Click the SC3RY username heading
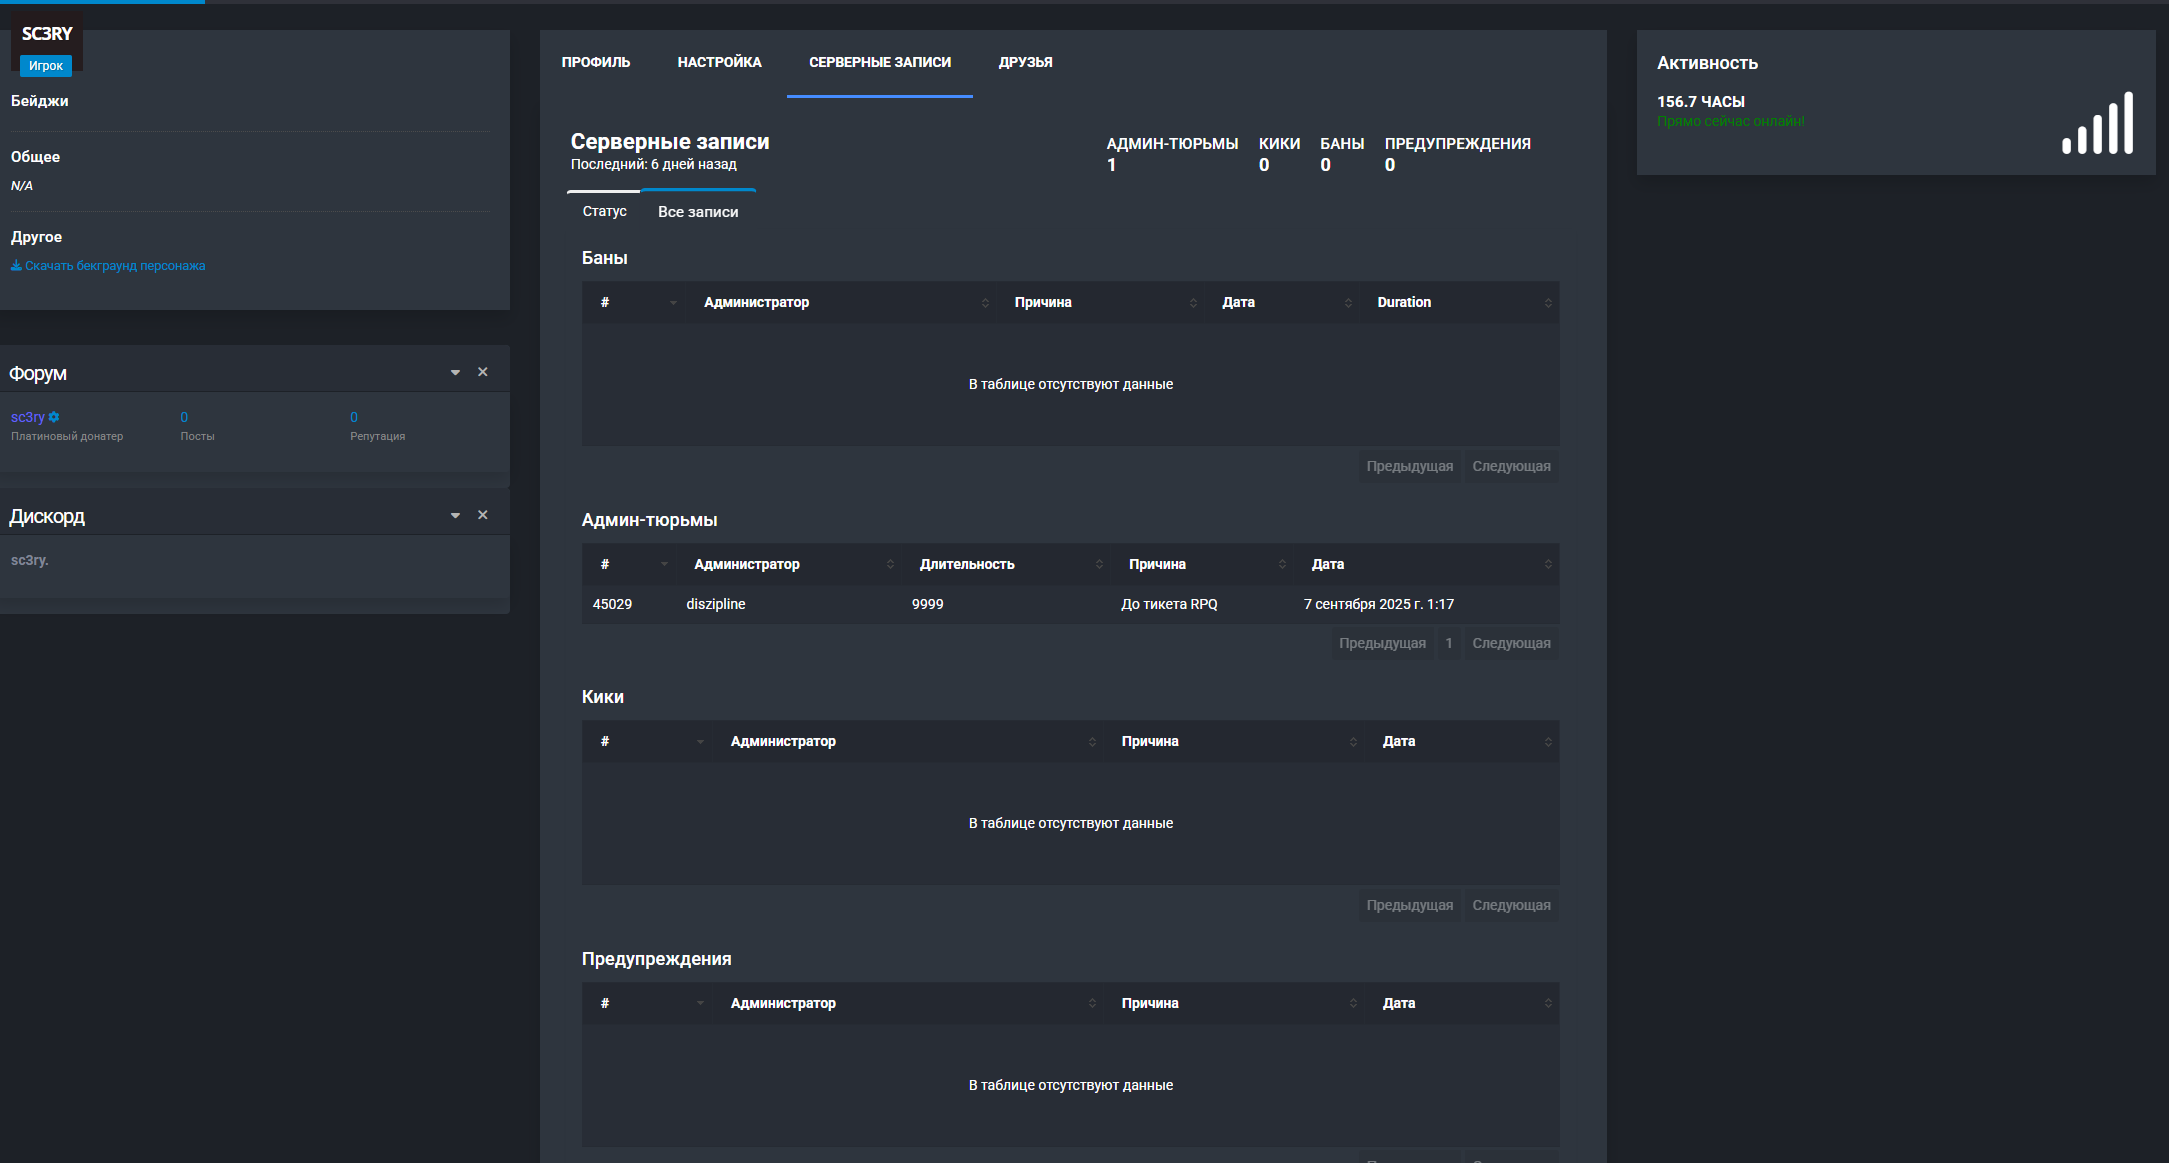The width and height of the screenshot is (2169, 1163). (x=47, y=34)
